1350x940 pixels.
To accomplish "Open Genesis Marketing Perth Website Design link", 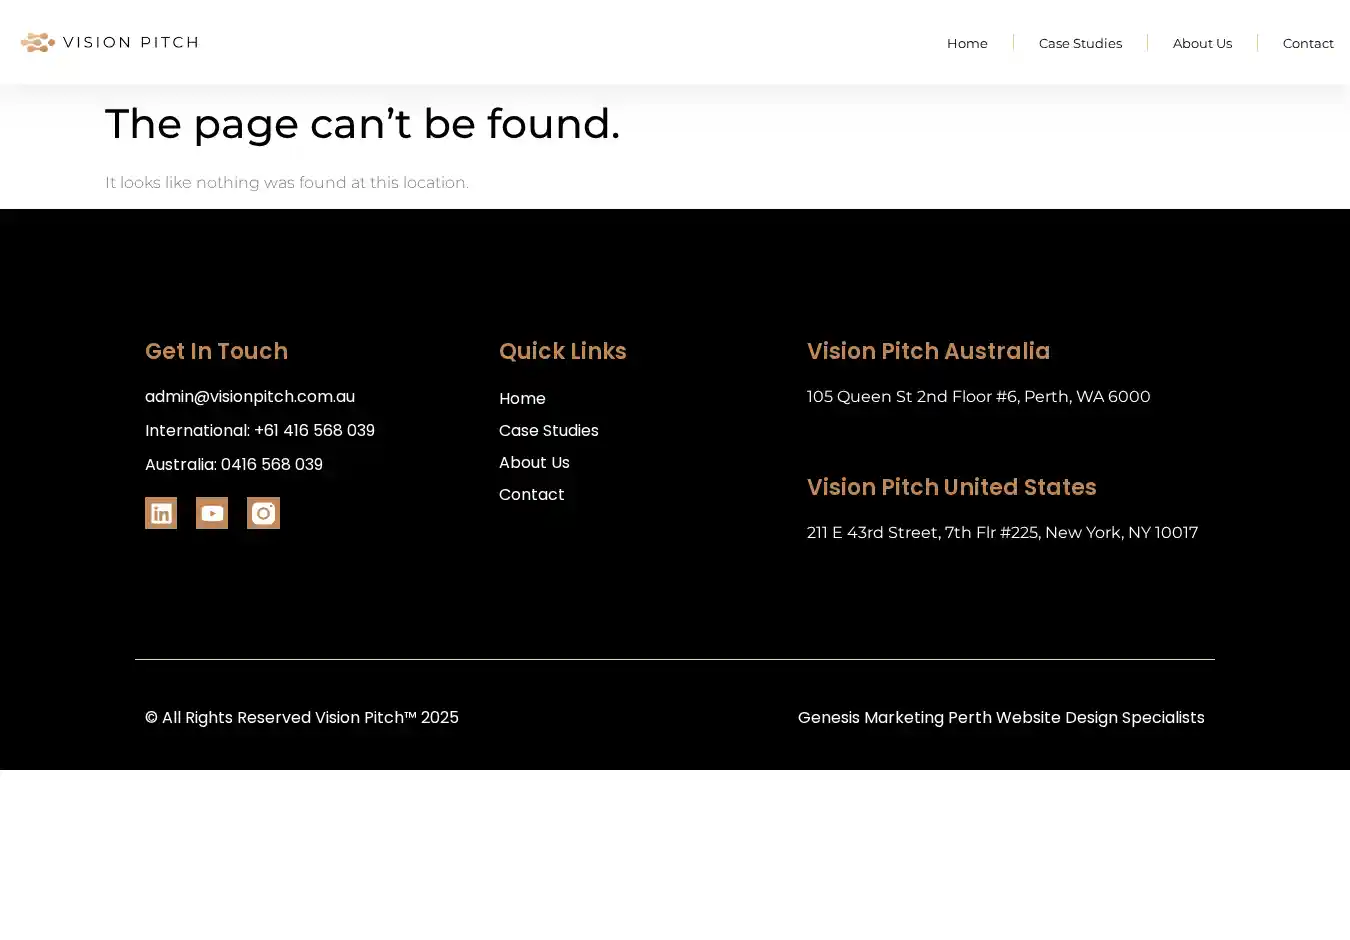I will [1001, 718].
